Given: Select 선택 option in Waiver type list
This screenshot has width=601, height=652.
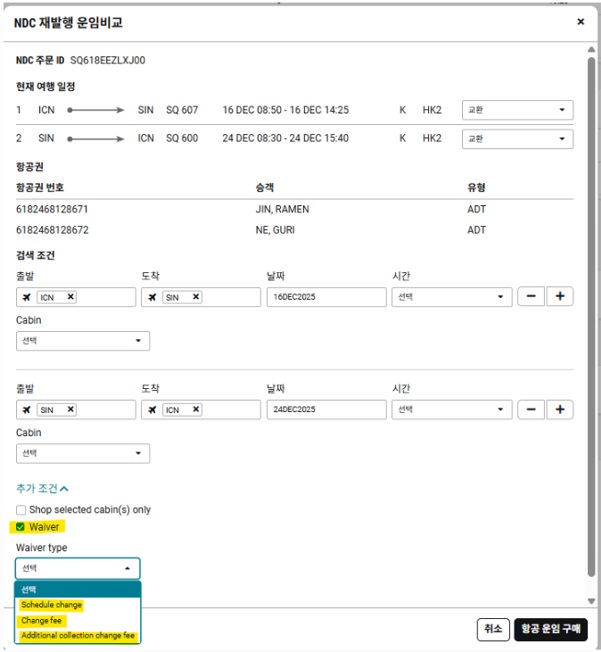Looking at the screenshot, I should click(78, 590).
